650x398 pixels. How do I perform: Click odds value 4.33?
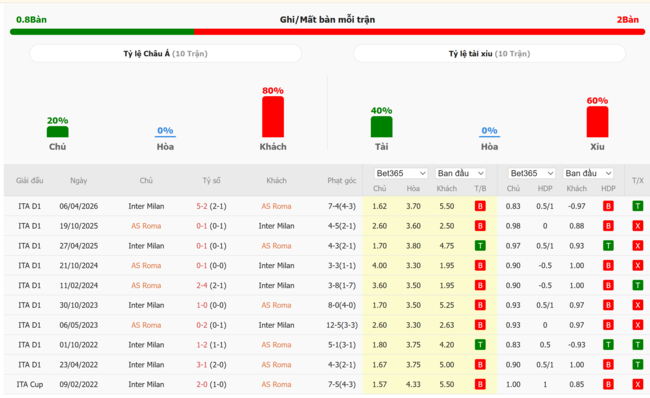pyautogui.click(x=413, y=384)
